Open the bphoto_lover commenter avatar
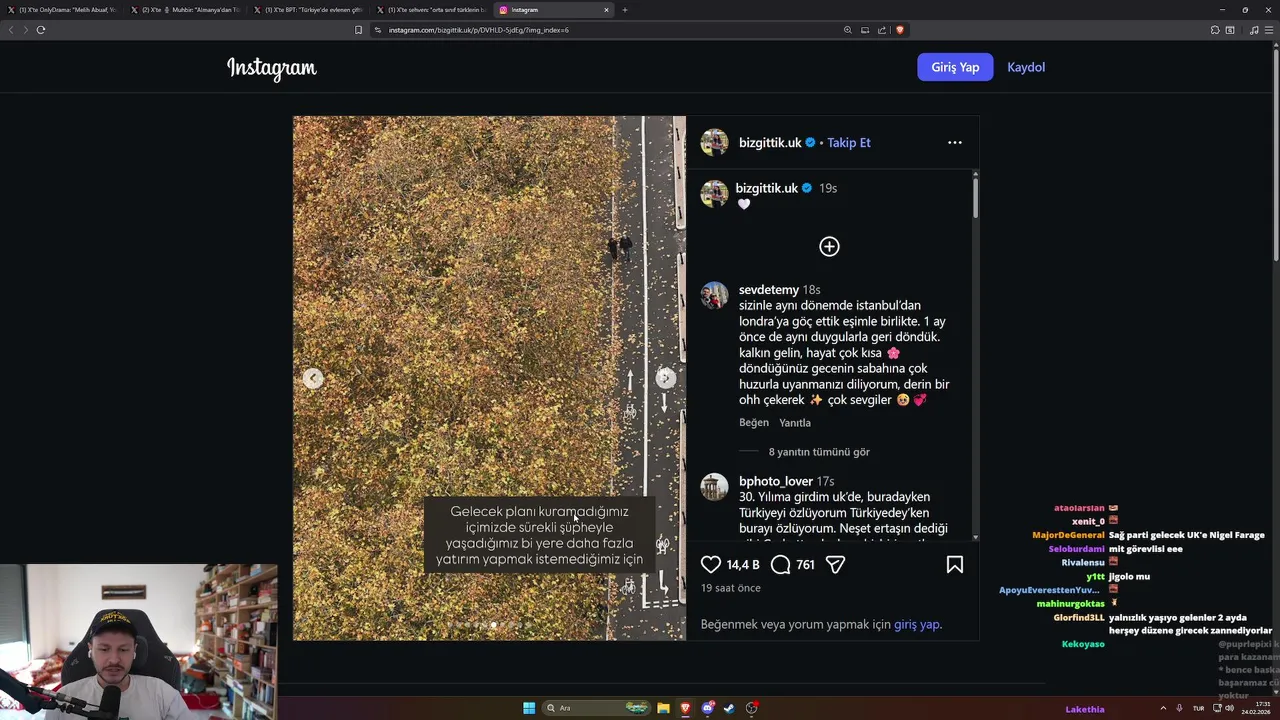 click(x=714, y=487)
